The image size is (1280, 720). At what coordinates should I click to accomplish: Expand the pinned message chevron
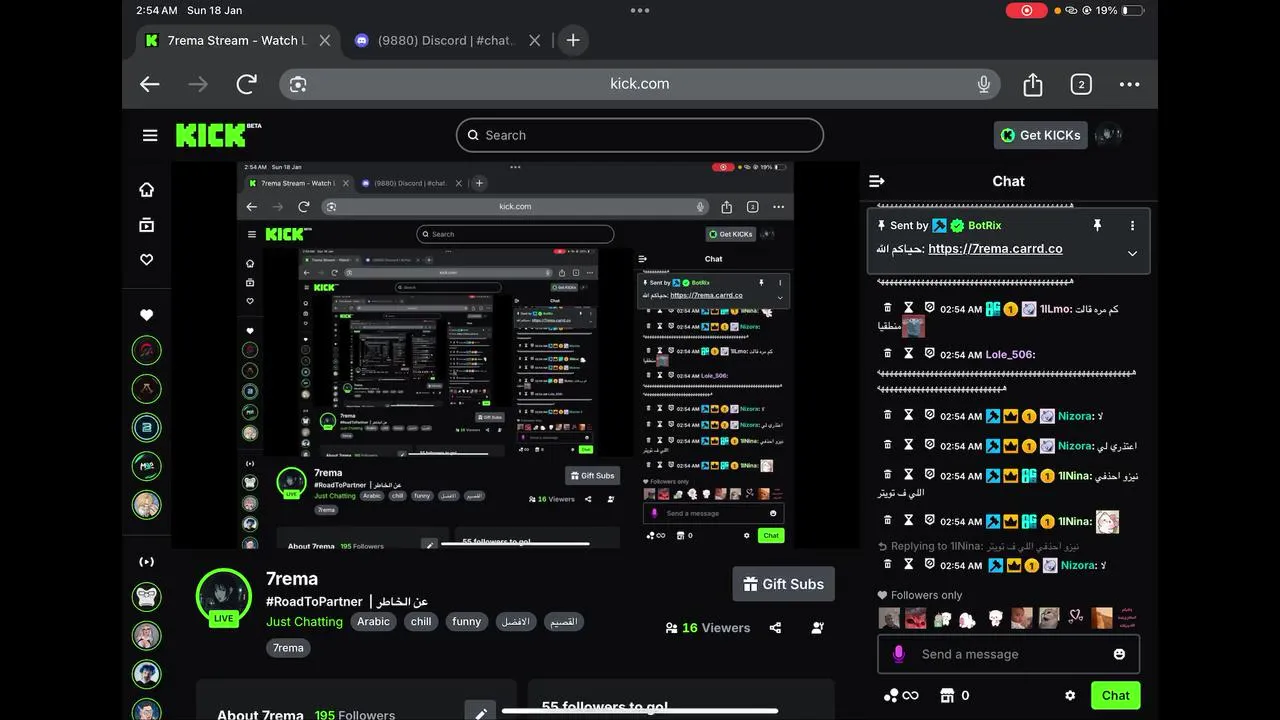click(x=1132, y=253)
